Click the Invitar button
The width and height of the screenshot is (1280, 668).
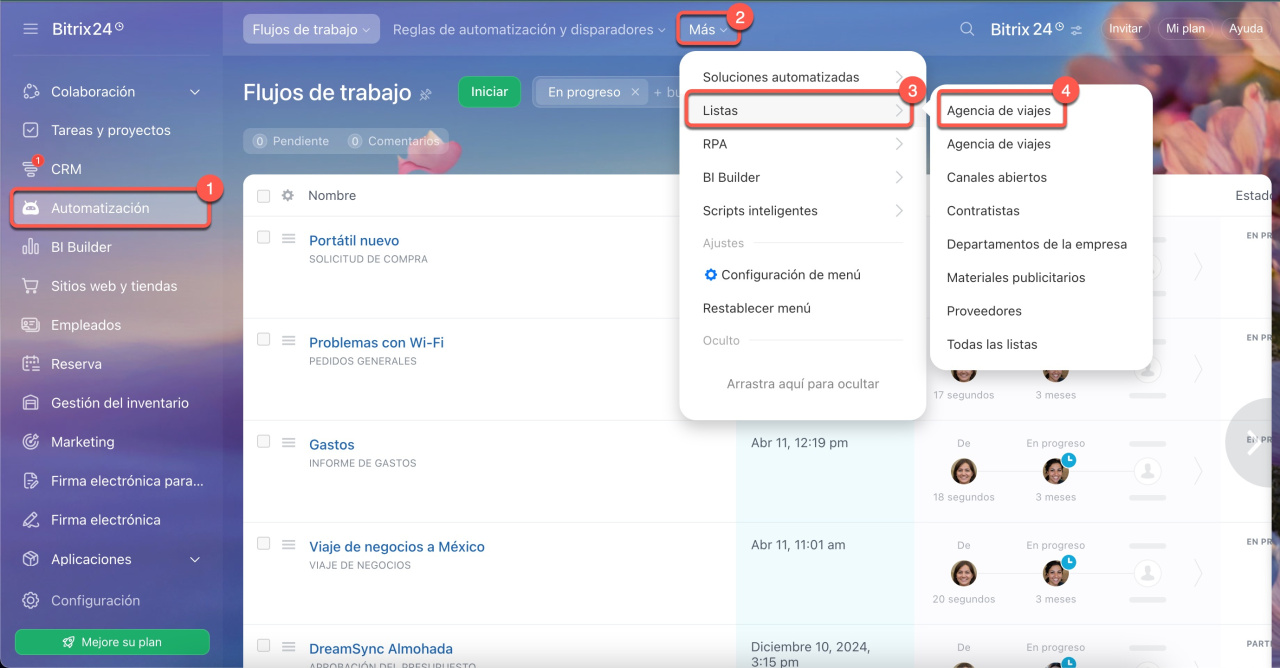pyautogui.click(x=1125, y=29)
